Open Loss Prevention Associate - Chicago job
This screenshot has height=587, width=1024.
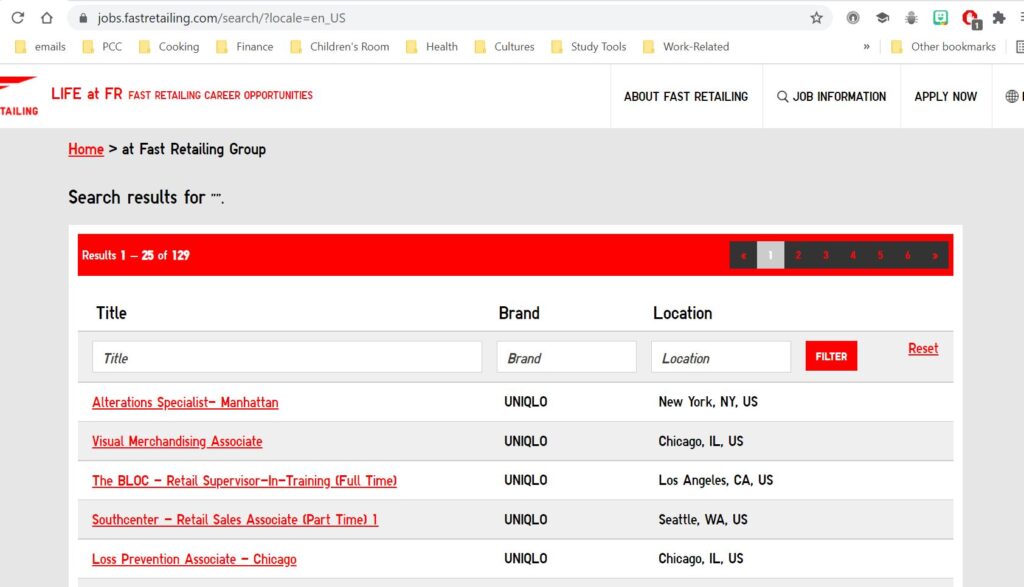194,559
